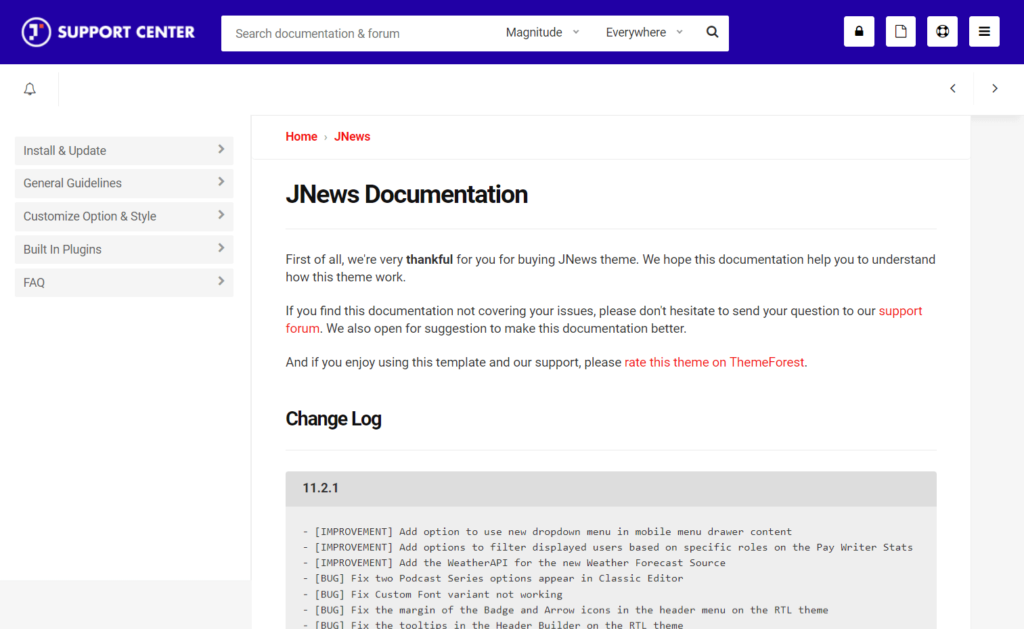This screenshot has width=1024, height=629.
Task: Click the notification bell icon
Action: tap(29, 88)
